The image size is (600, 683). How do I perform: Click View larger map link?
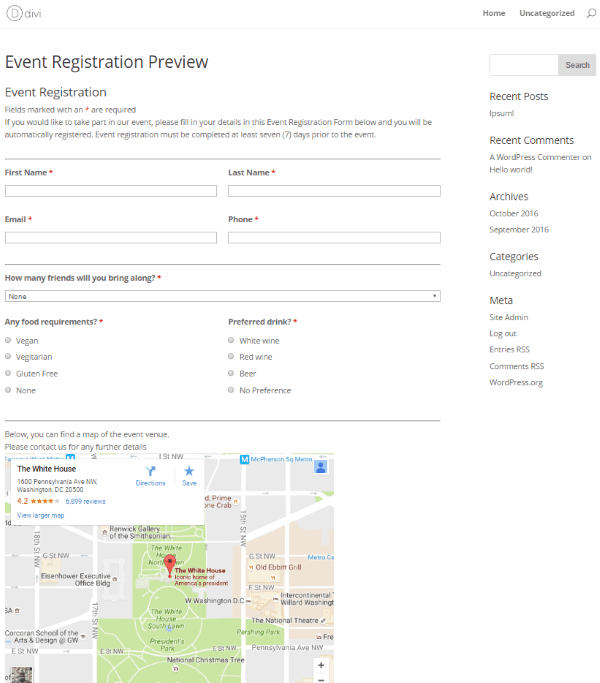pyautogui.click(x=41, y=515)
